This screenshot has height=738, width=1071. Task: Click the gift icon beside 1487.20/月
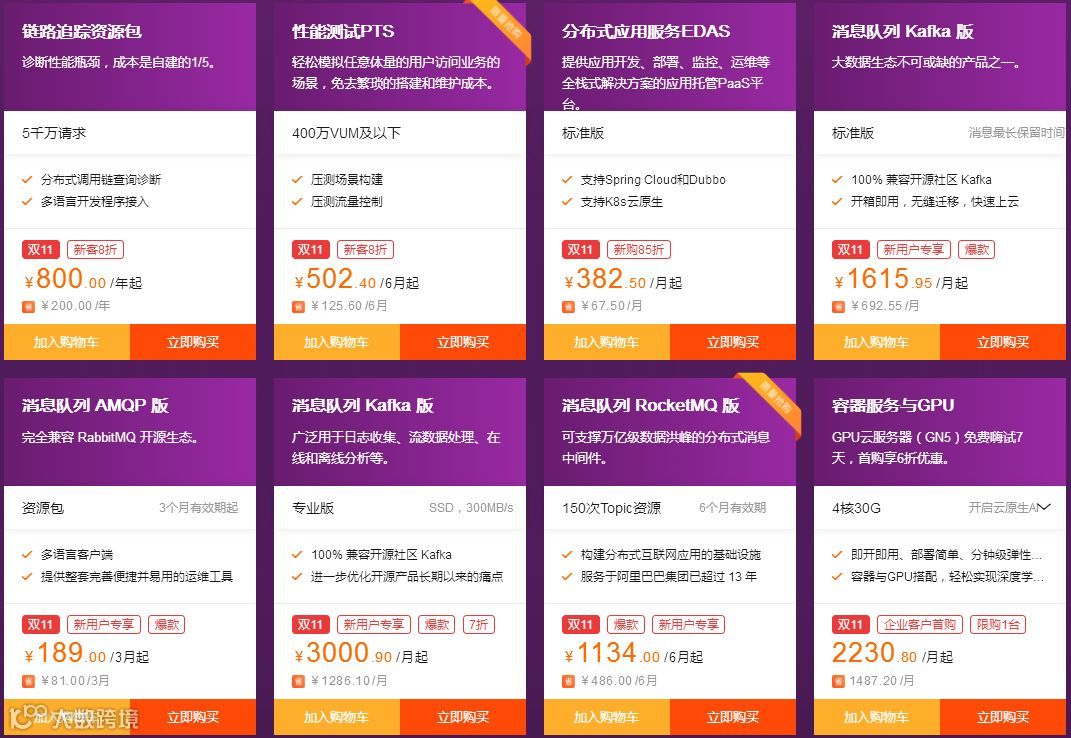tap(838, 681)
